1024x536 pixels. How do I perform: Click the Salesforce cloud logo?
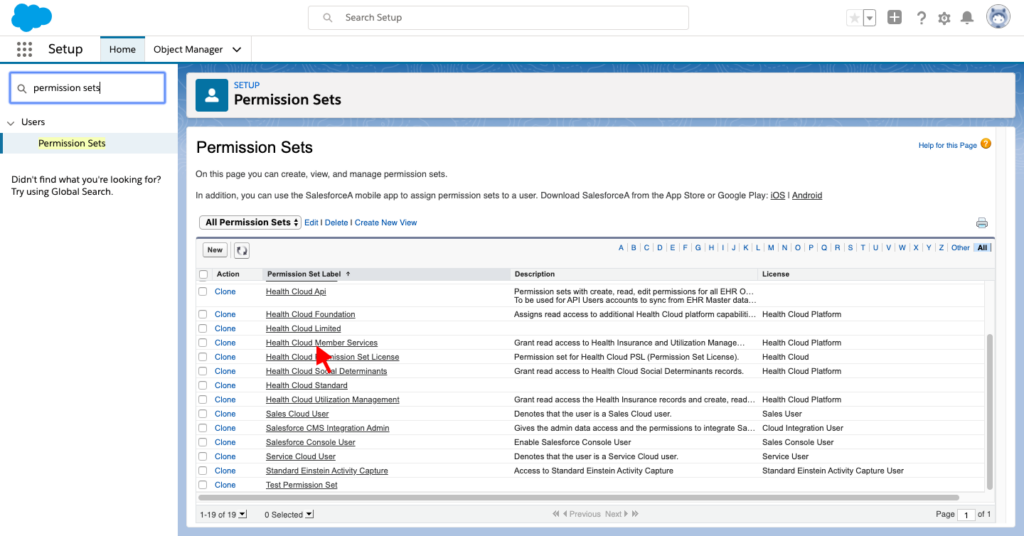31,17
